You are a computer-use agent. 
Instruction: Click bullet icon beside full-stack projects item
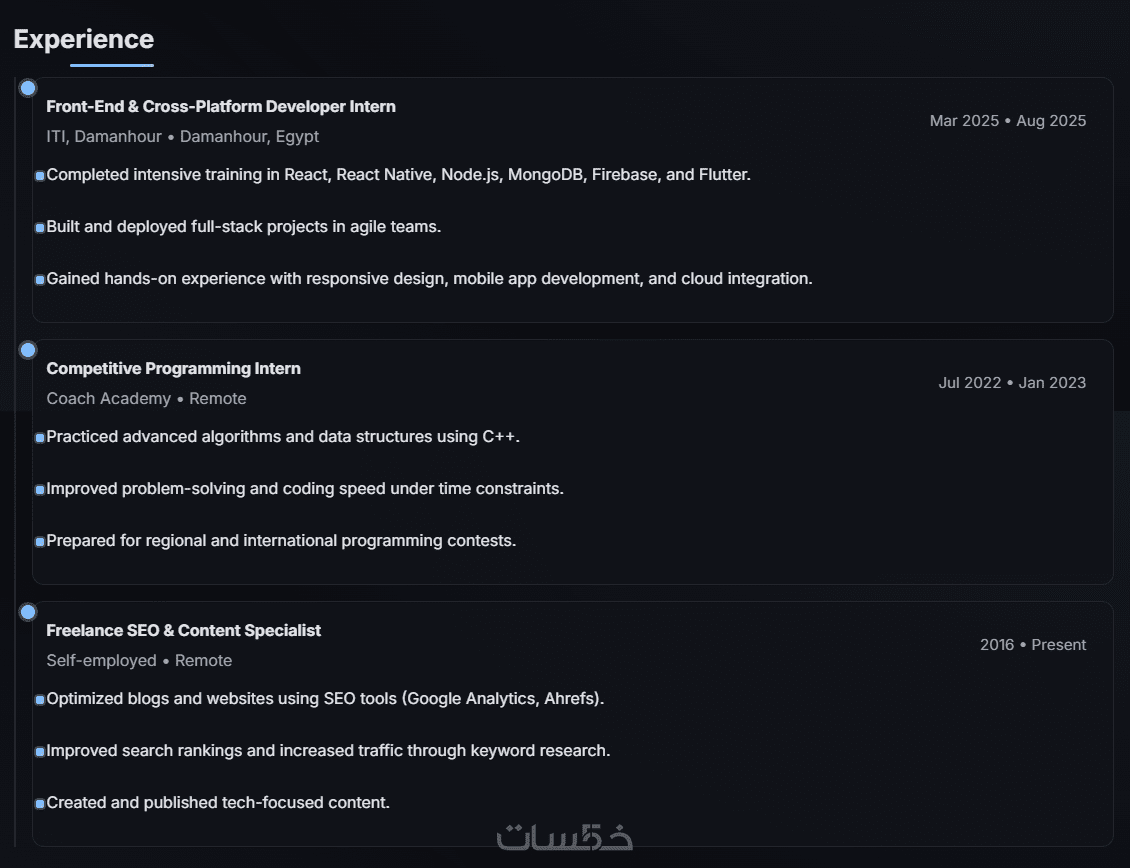40,228
